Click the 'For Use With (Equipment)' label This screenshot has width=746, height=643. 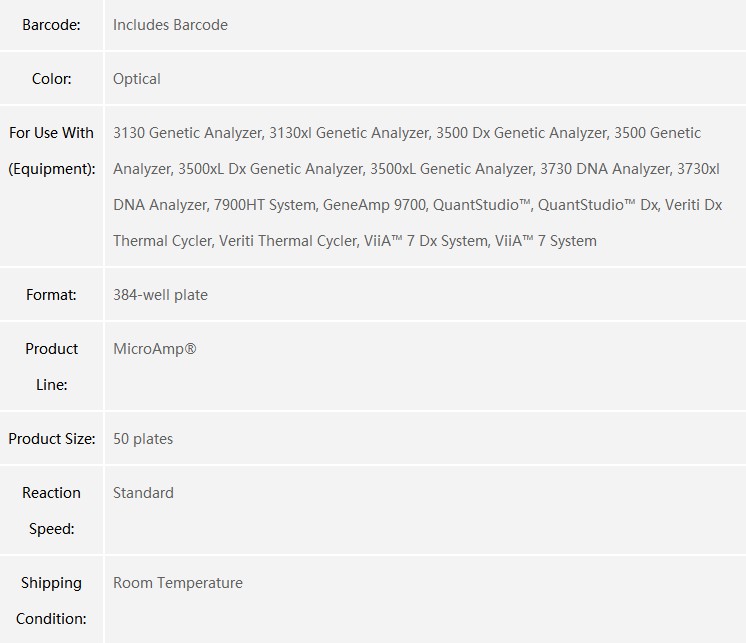tap(51, 151)
